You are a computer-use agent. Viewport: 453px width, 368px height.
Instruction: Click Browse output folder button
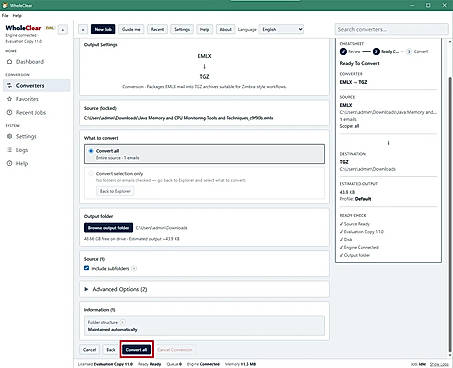pyautogui.click(x=108, y=228)
